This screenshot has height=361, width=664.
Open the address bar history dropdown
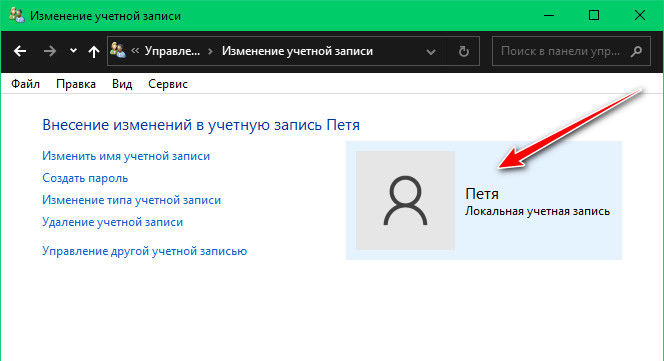click(x=431, y=52)
